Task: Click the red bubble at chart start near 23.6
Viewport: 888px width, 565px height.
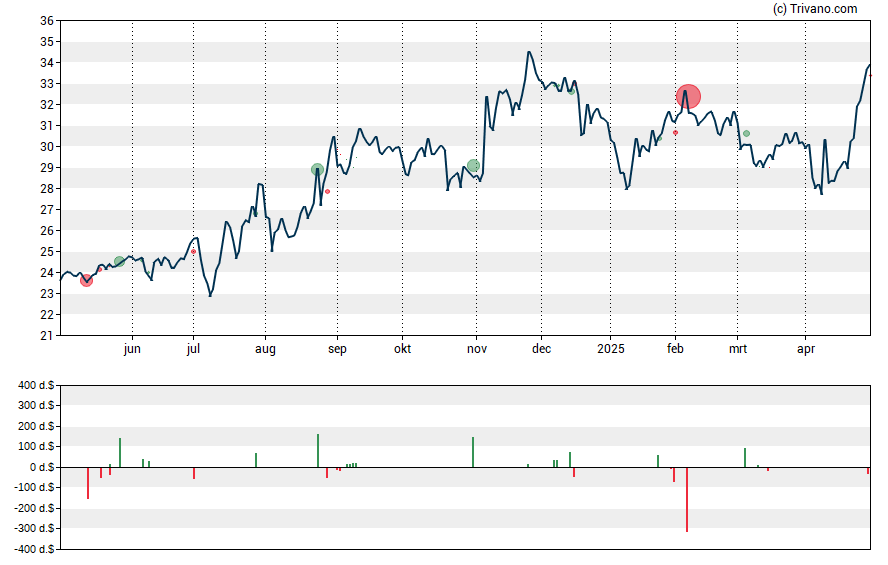Action: [86, 280]
